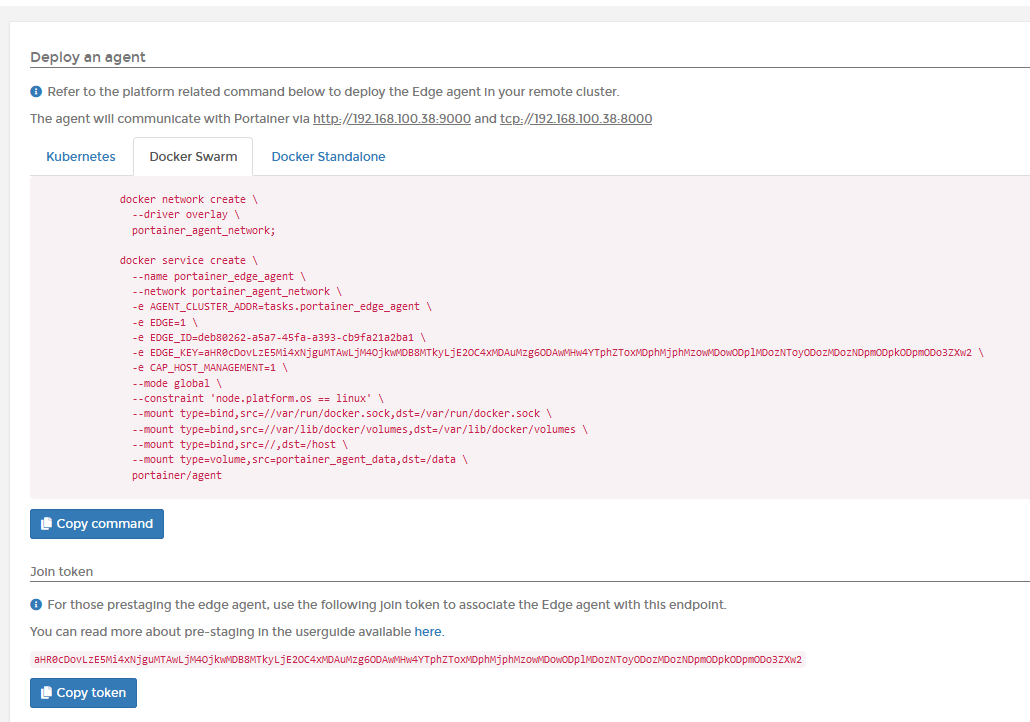Click the 'dst=/host' mount line
Screen dimensions: 1030x722
coord(240,444)
